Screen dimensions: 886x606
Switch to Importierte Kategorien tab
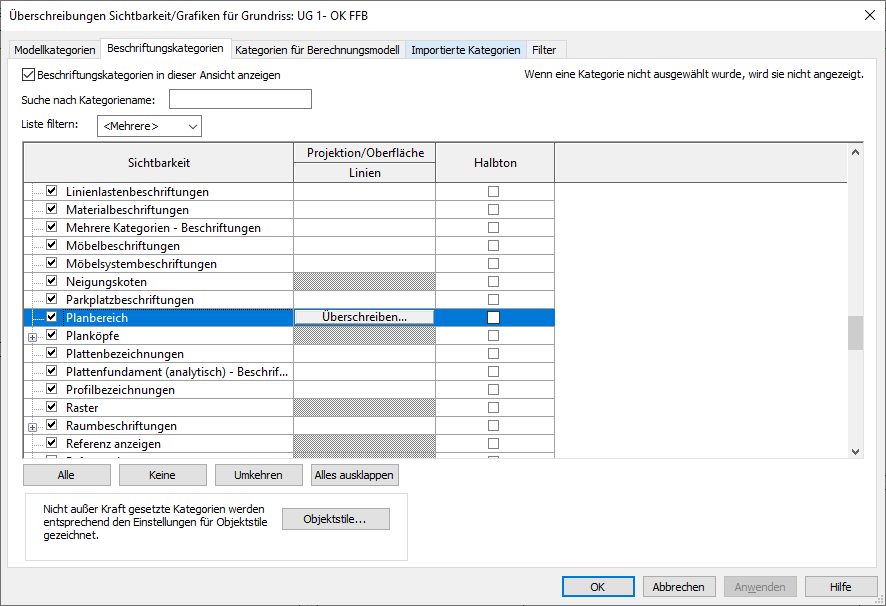point(466,50)
